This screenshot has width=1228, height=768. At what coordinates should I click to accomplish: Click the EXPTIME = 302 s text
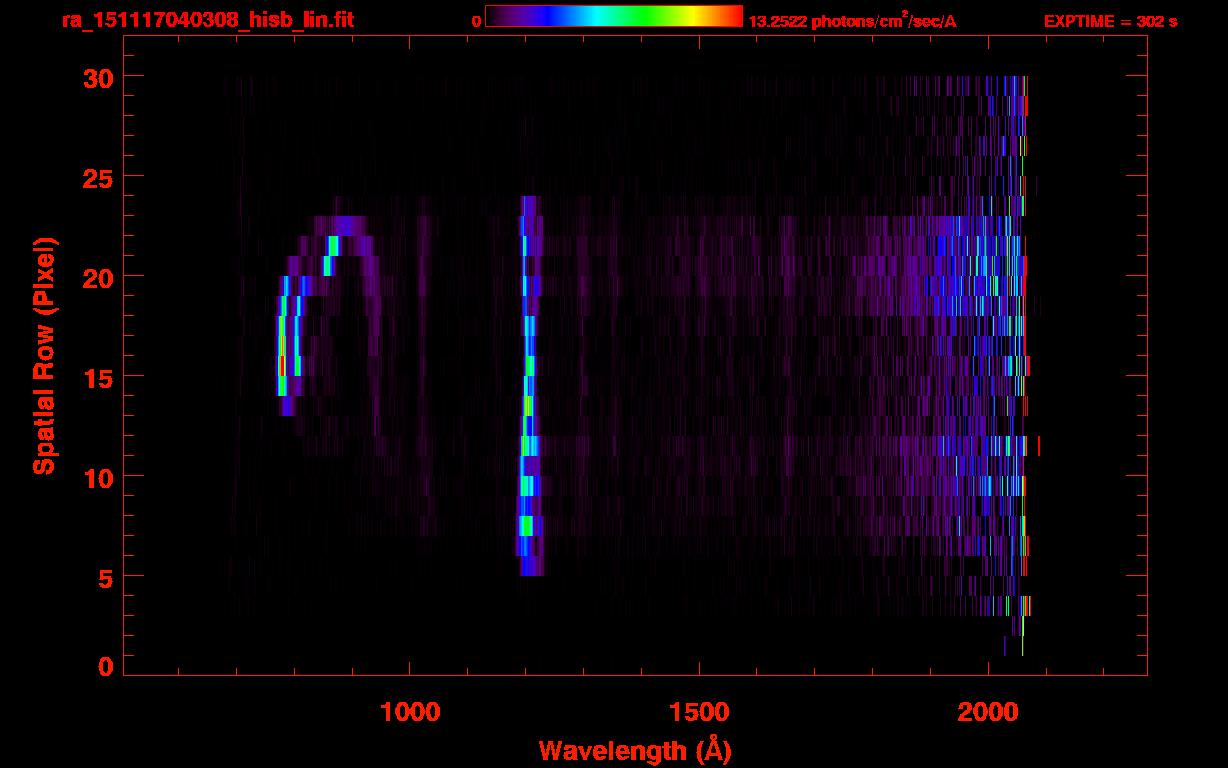point(1110,21)
